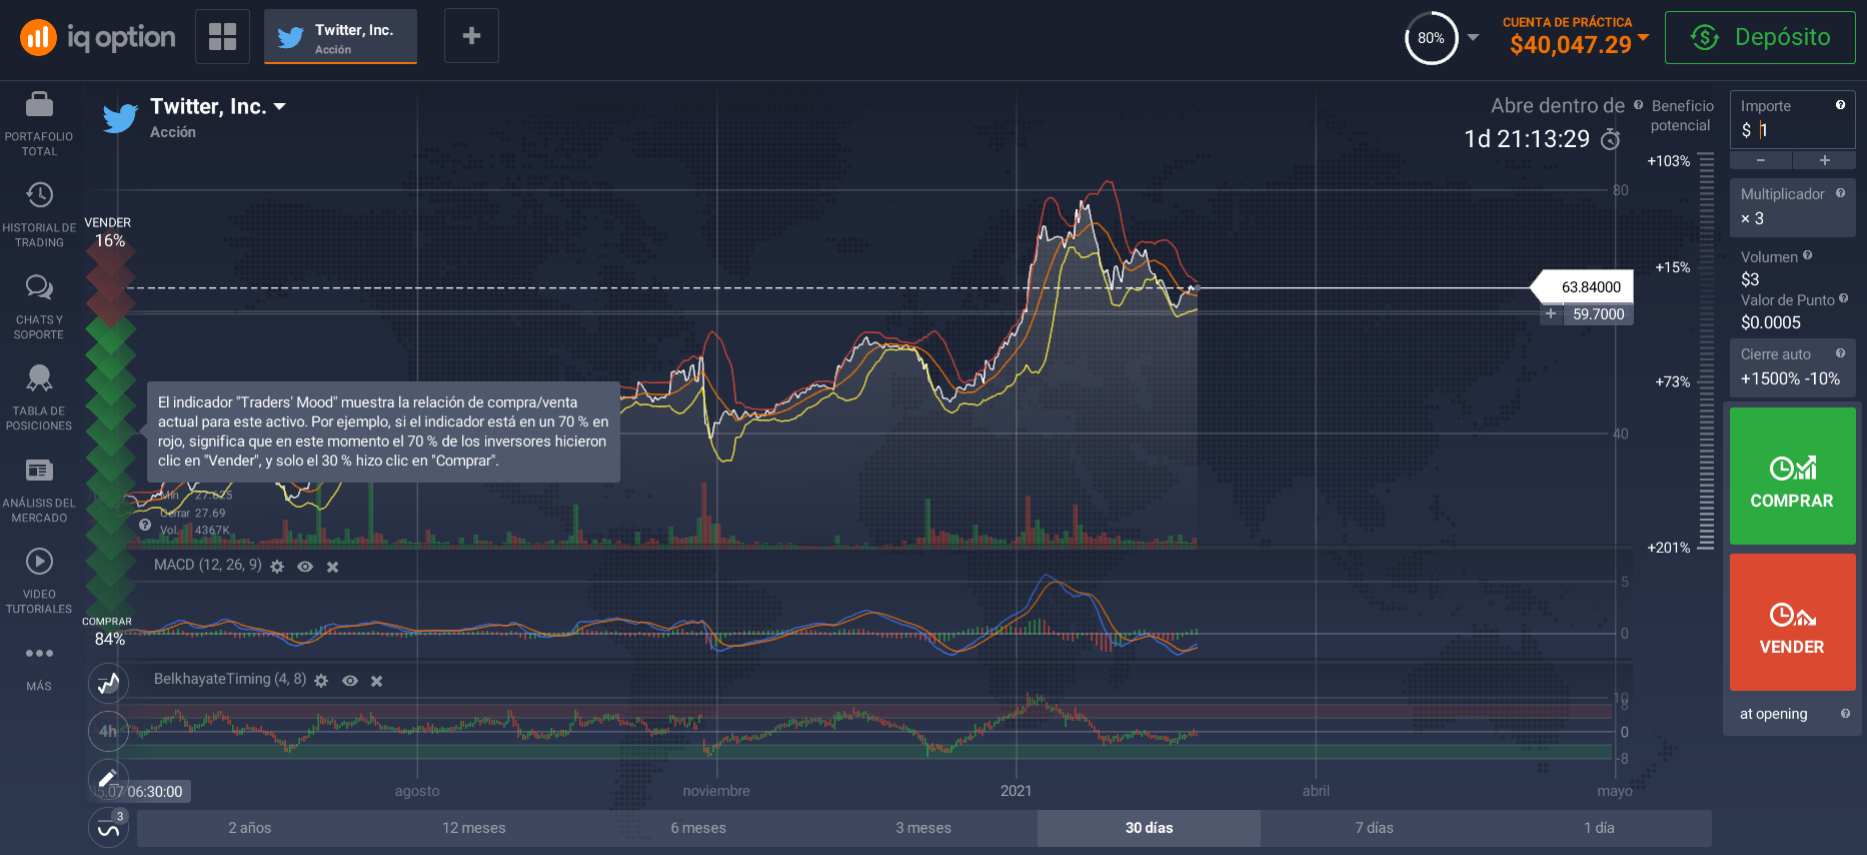Image resolution: width=1867 pixels, height=855 pixels.
Task: Toggle BelkhayateTiming visibility eye
Action: (x=350, y=681)
